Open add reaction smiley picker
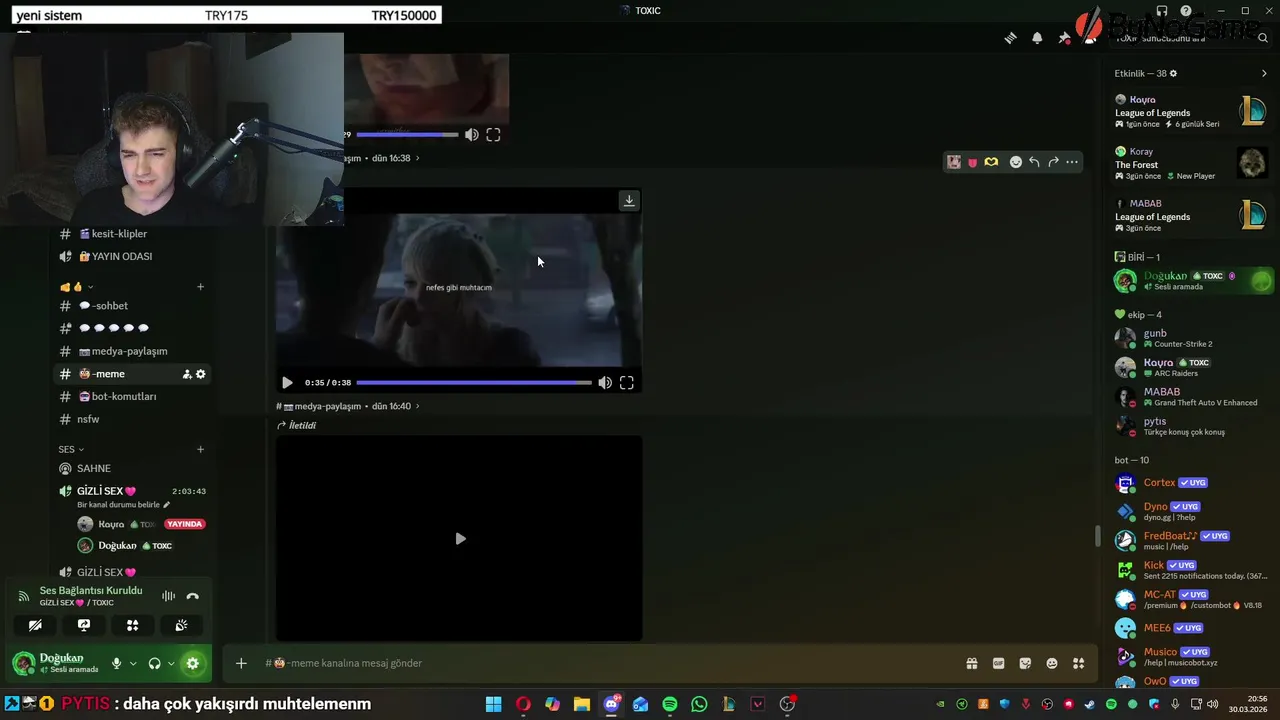This screenshot has width=1280, height=720. [x=1015, y=162]
